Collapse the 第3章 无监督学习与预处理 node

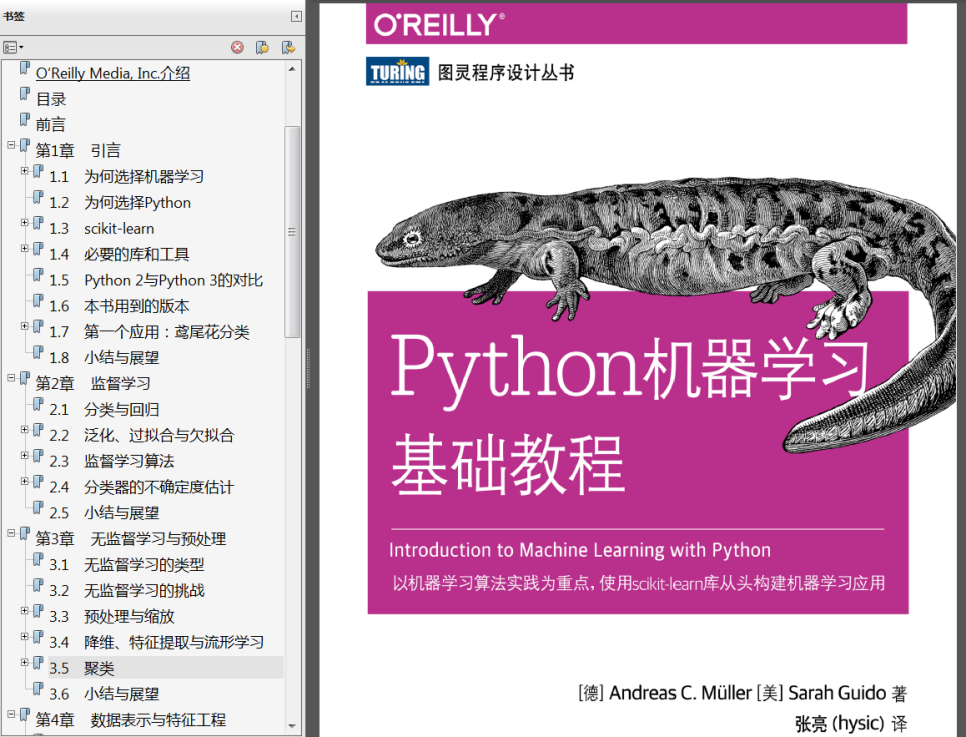point(11,534)
